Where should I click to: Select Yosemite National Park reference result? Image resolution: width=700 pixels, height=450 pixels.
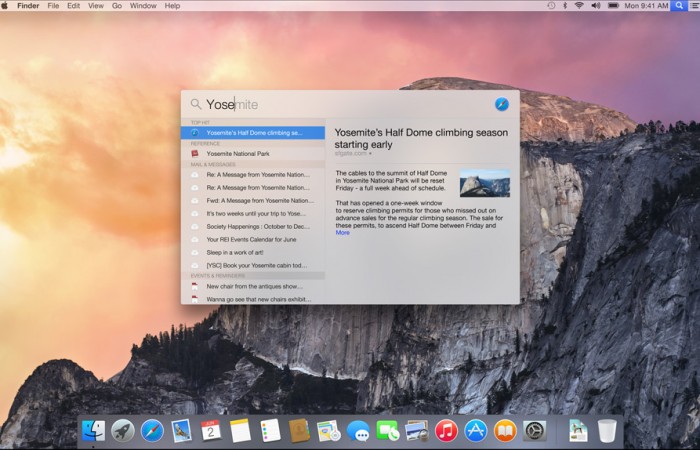click(x=237, y=154)
